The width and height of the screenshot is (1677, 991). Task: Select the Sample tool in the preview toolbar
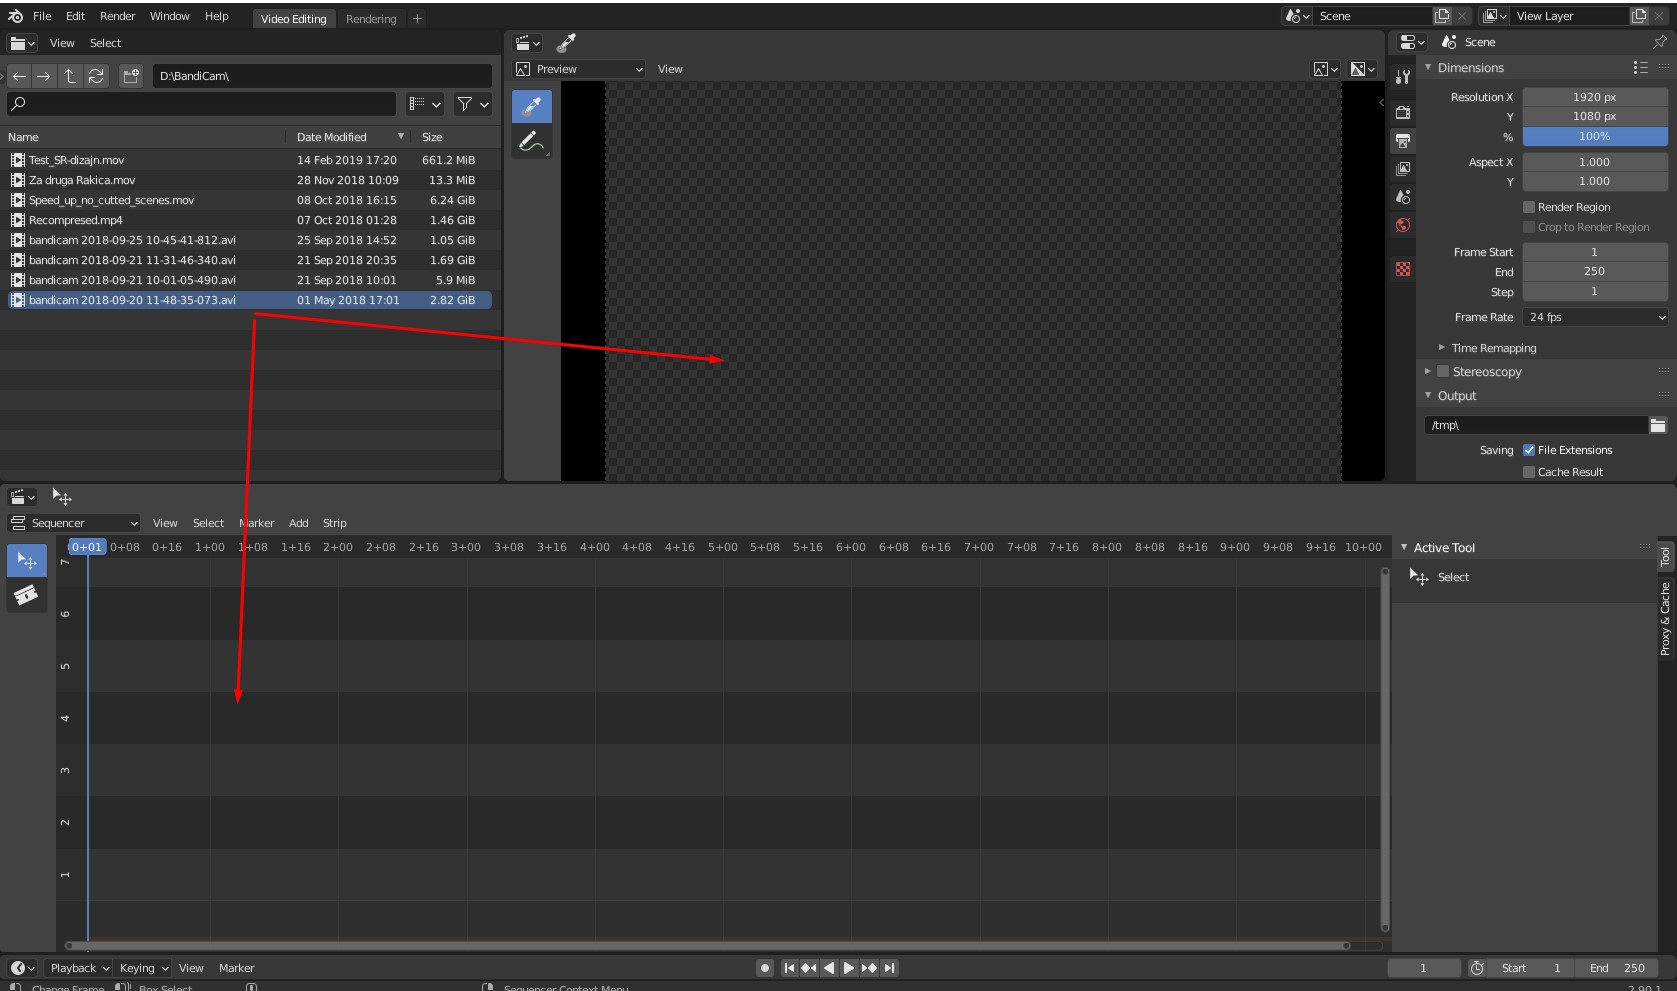coord(532,106)
